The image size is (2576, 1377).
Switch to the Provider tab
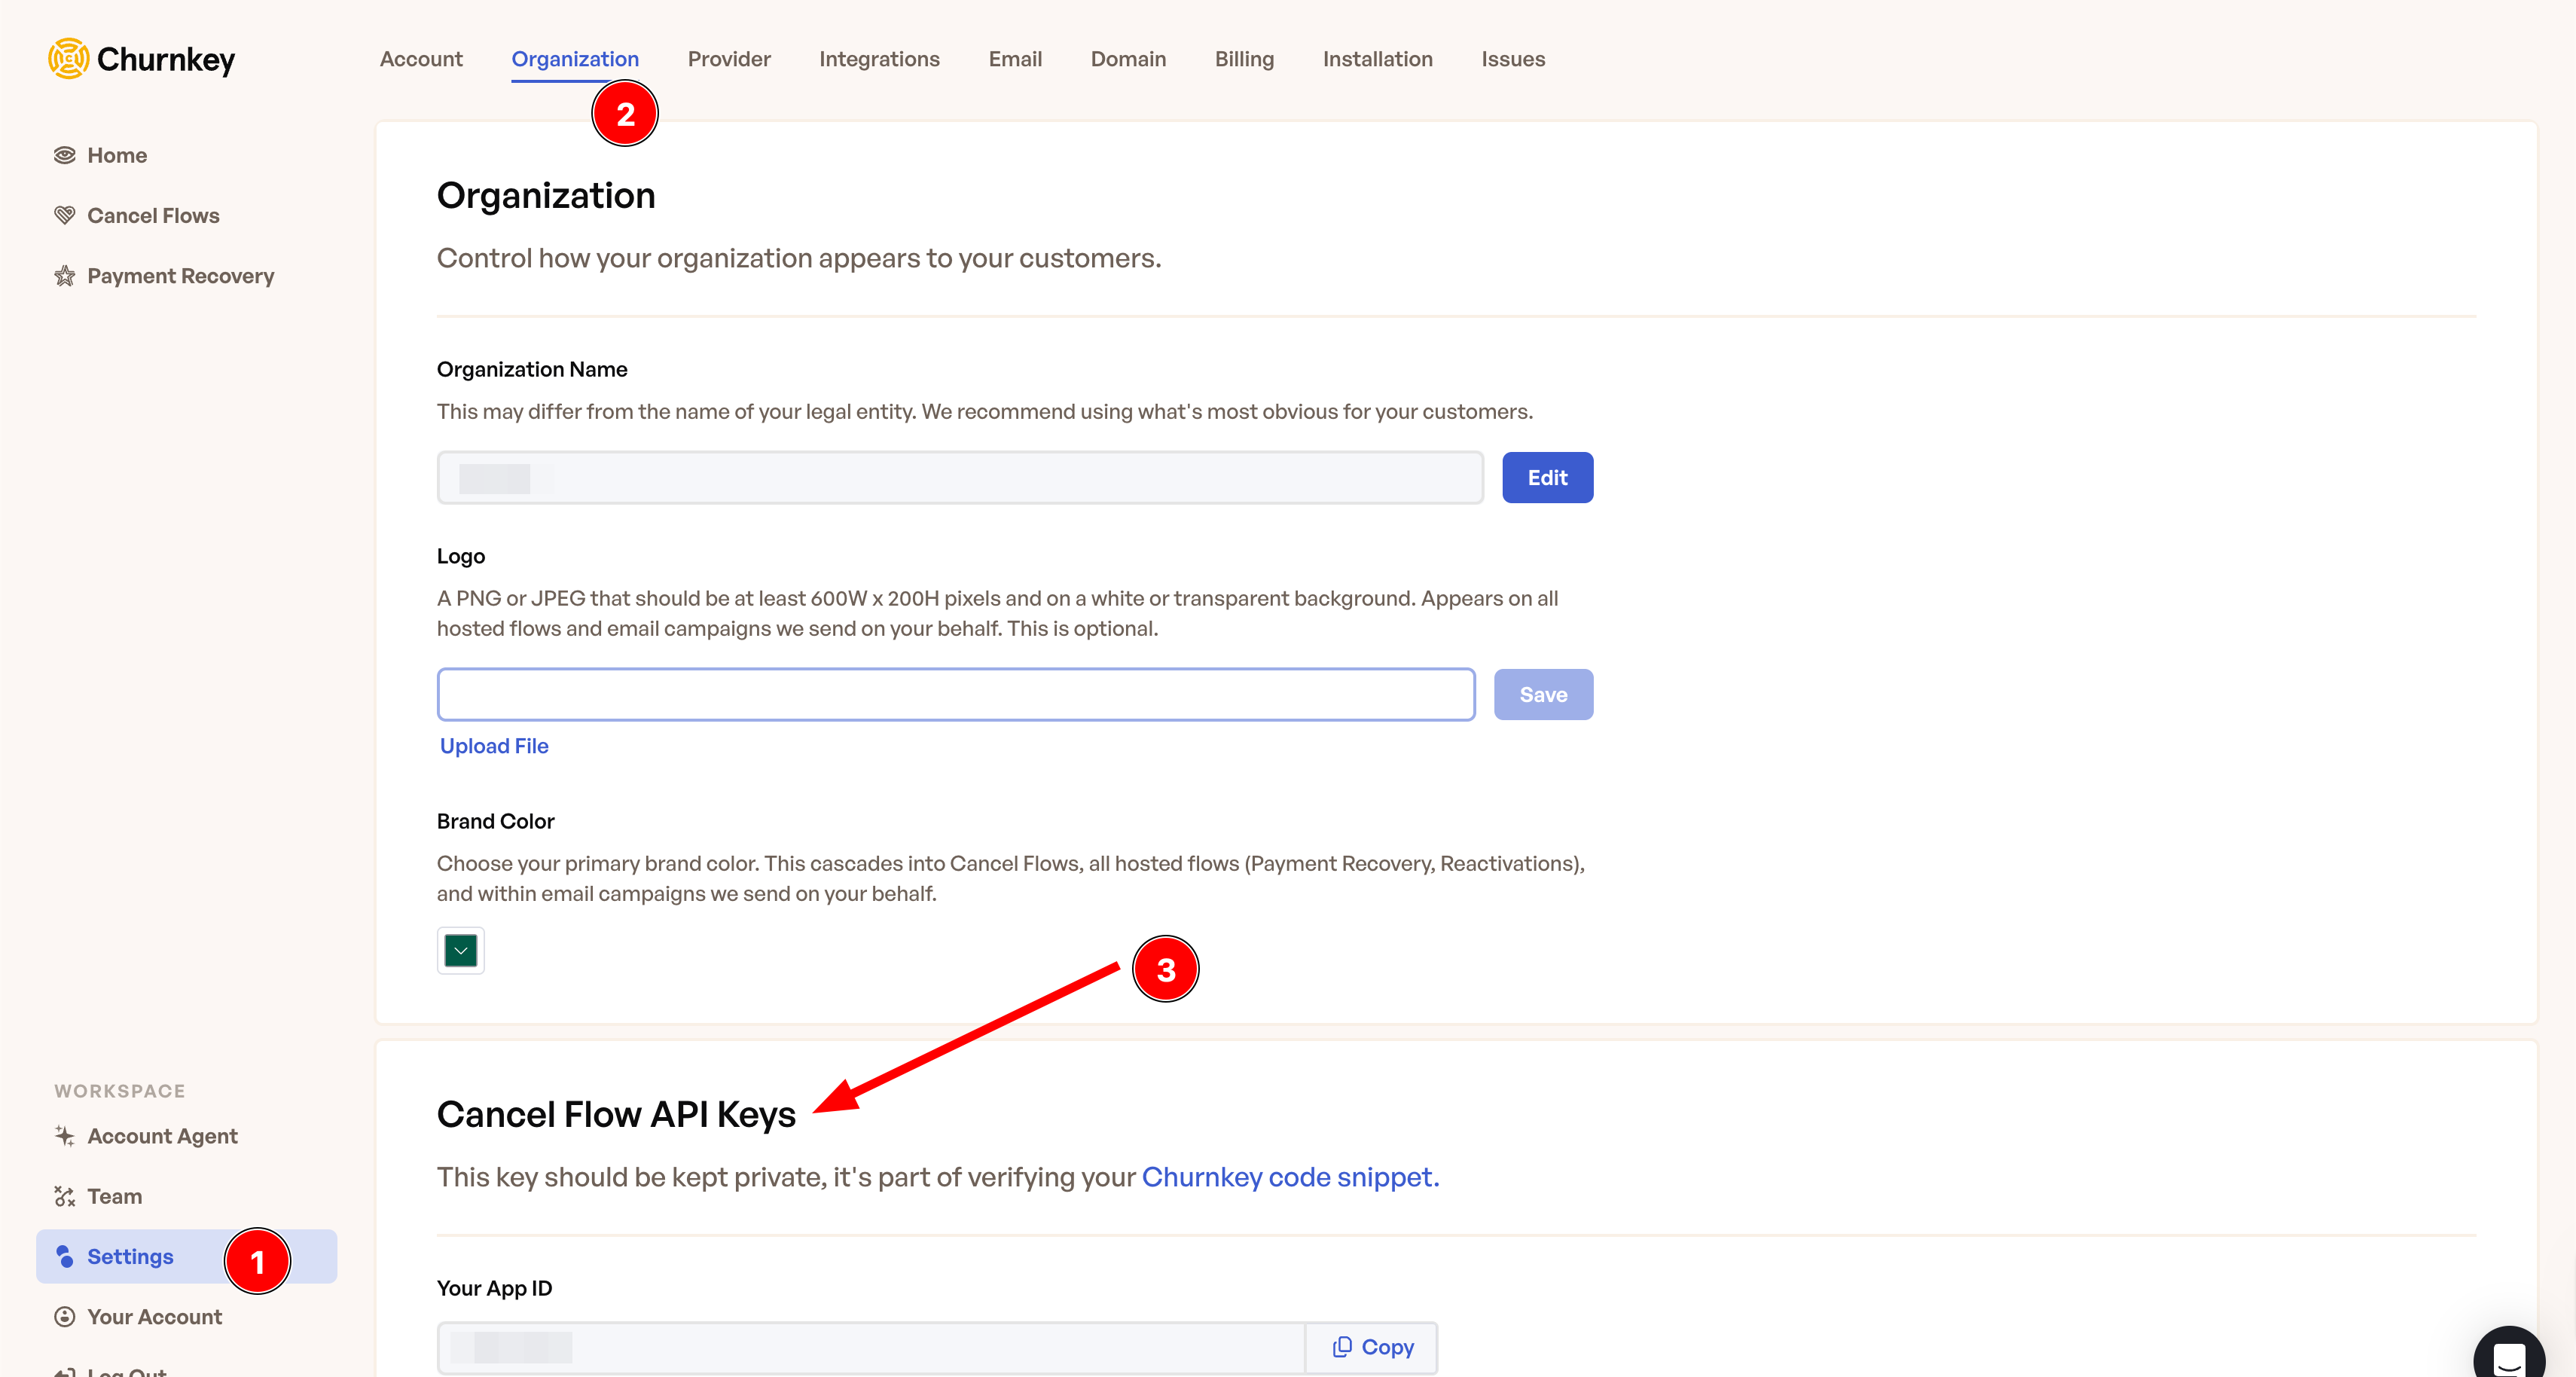[x=729, y=60]
